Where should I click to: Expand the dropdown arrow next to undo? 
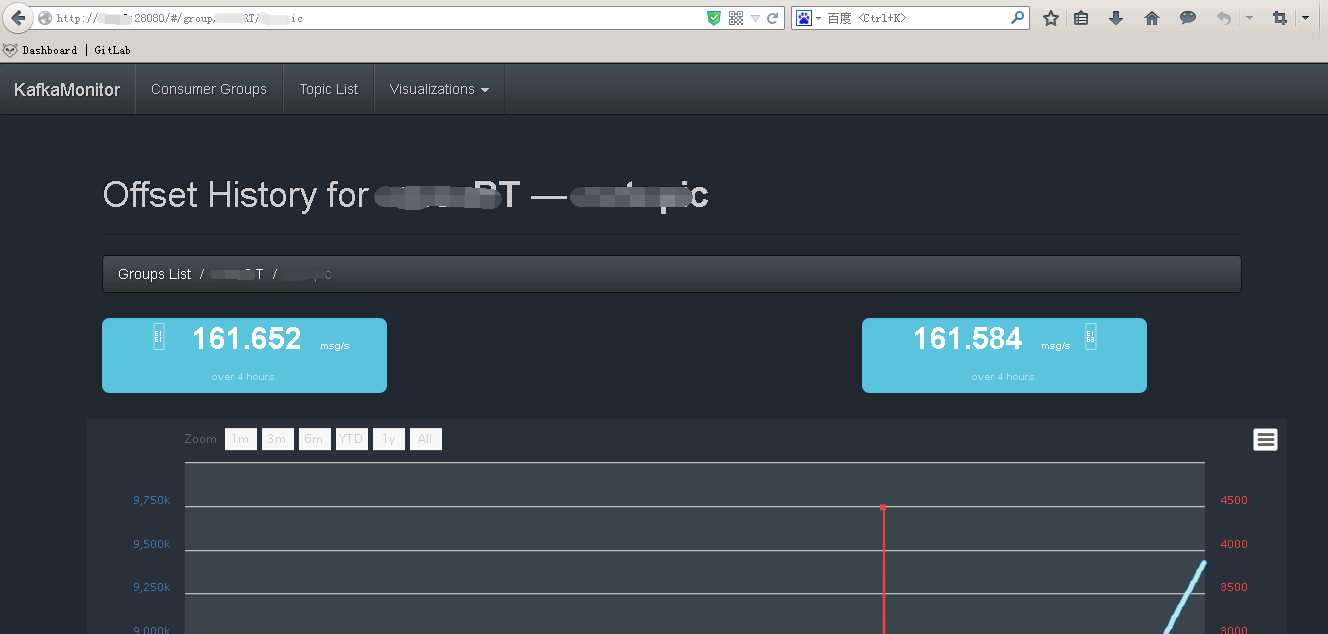[x=1249, y=18]
